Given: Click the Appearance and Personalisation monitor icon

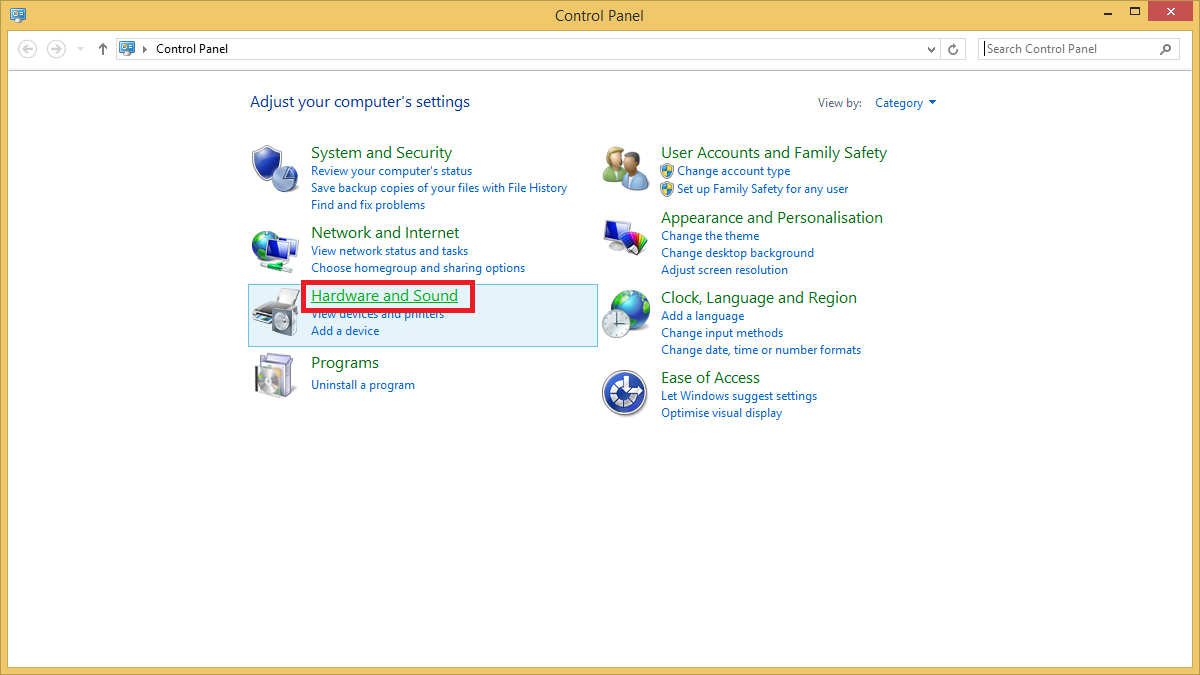Looking at the screenshot, I should click(x=626, y=236).
